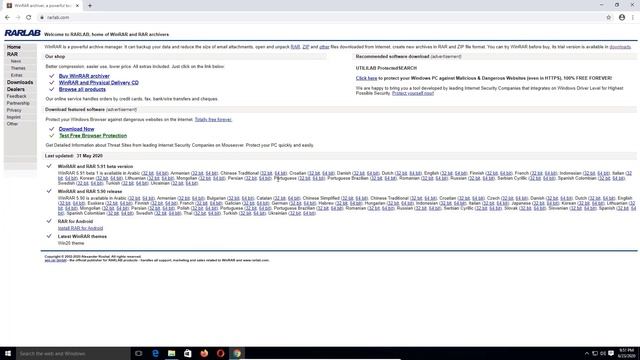Open Microsoft Store from the taskbar

coord(188,353)
